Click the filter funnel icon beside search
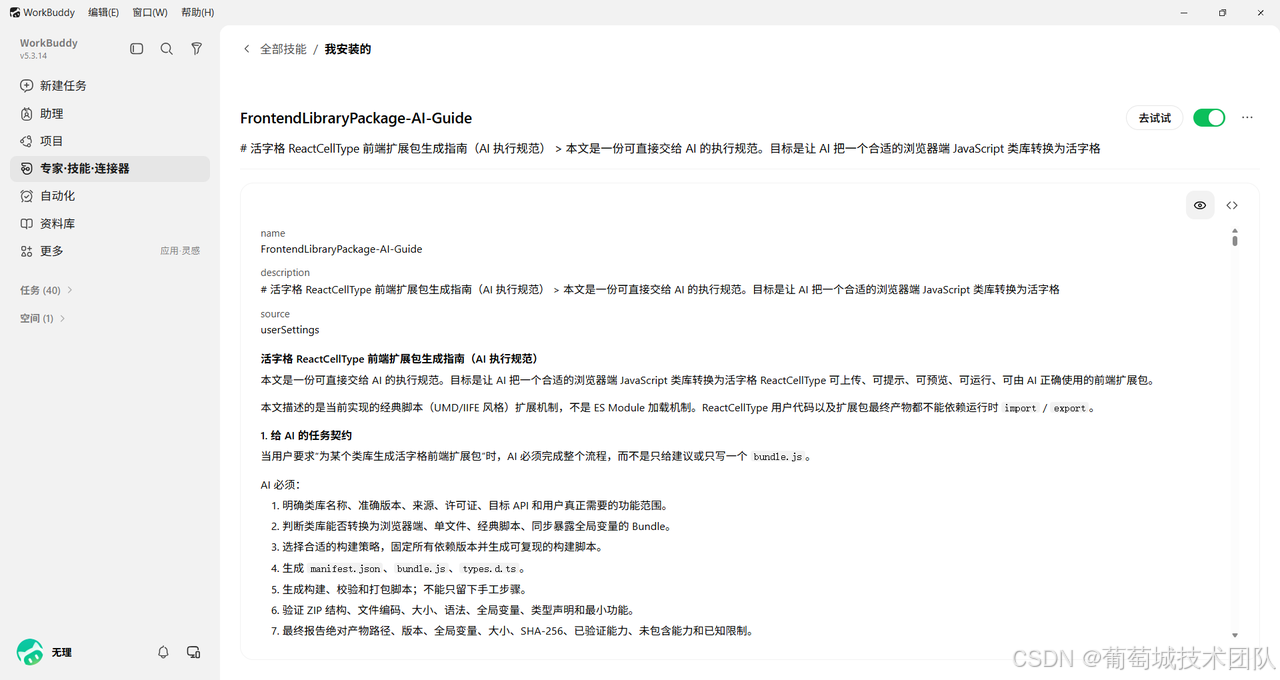 tap(197, 49)
